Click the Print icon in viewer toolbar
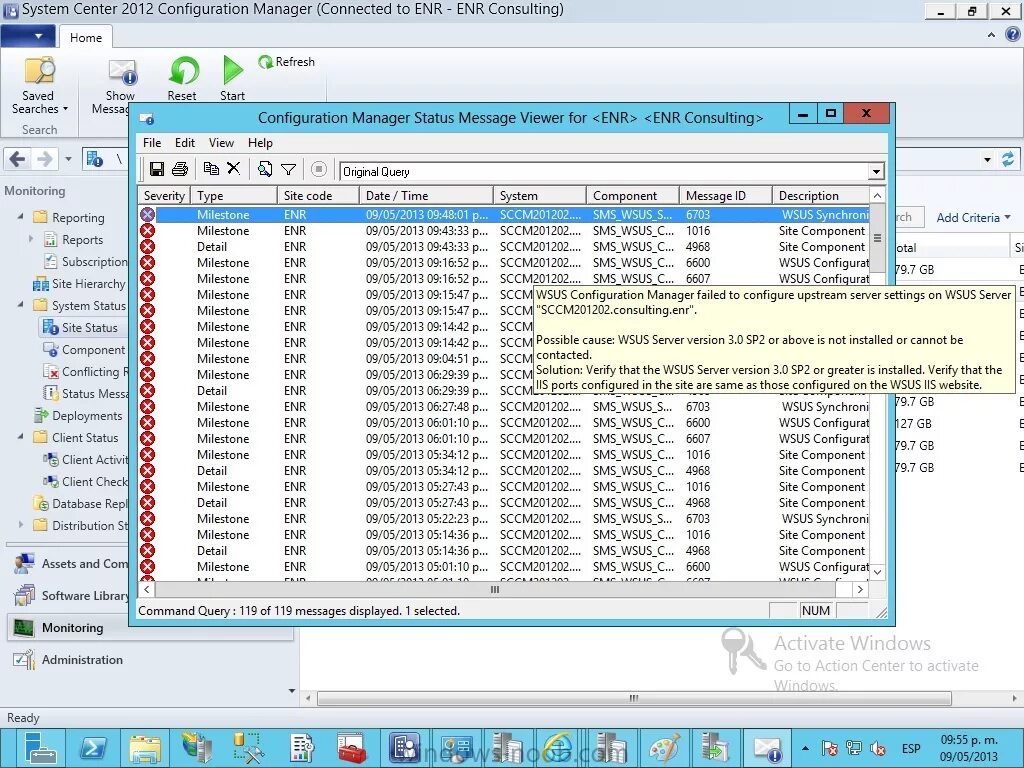The image size is (1024, 768). (x=180, y=169)
